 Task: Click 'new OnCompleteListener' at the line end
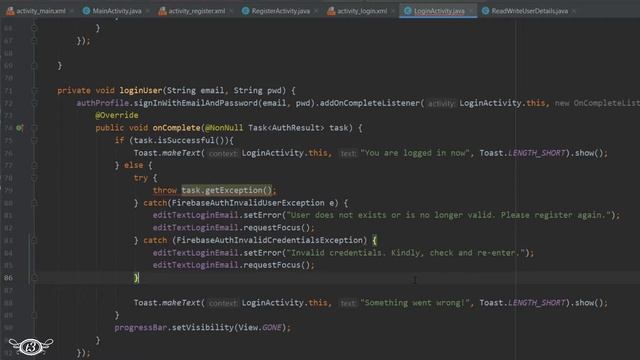(597, 103)
